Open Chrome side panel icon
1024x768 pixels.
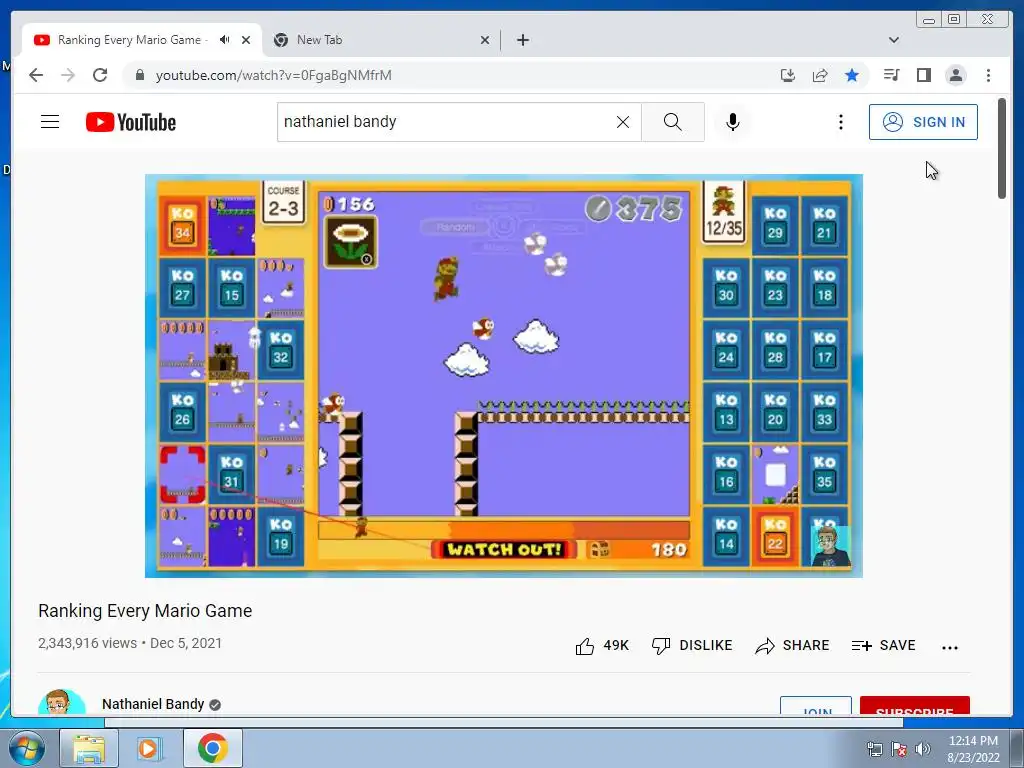tap(923, 75)
